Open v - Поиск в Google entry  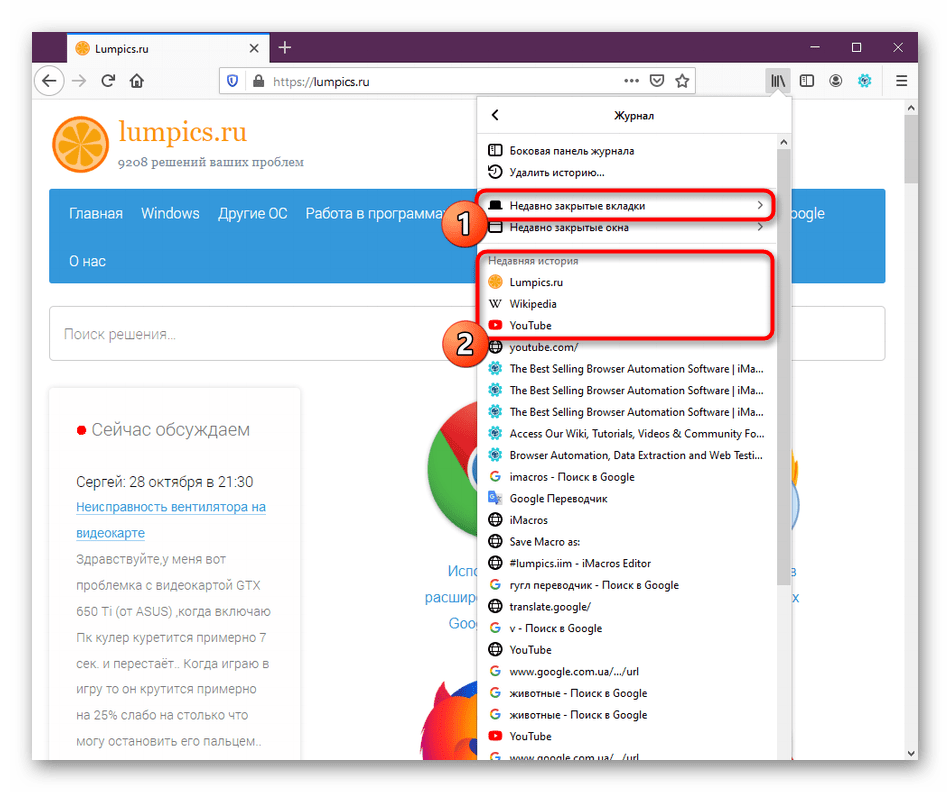point(627,629)
